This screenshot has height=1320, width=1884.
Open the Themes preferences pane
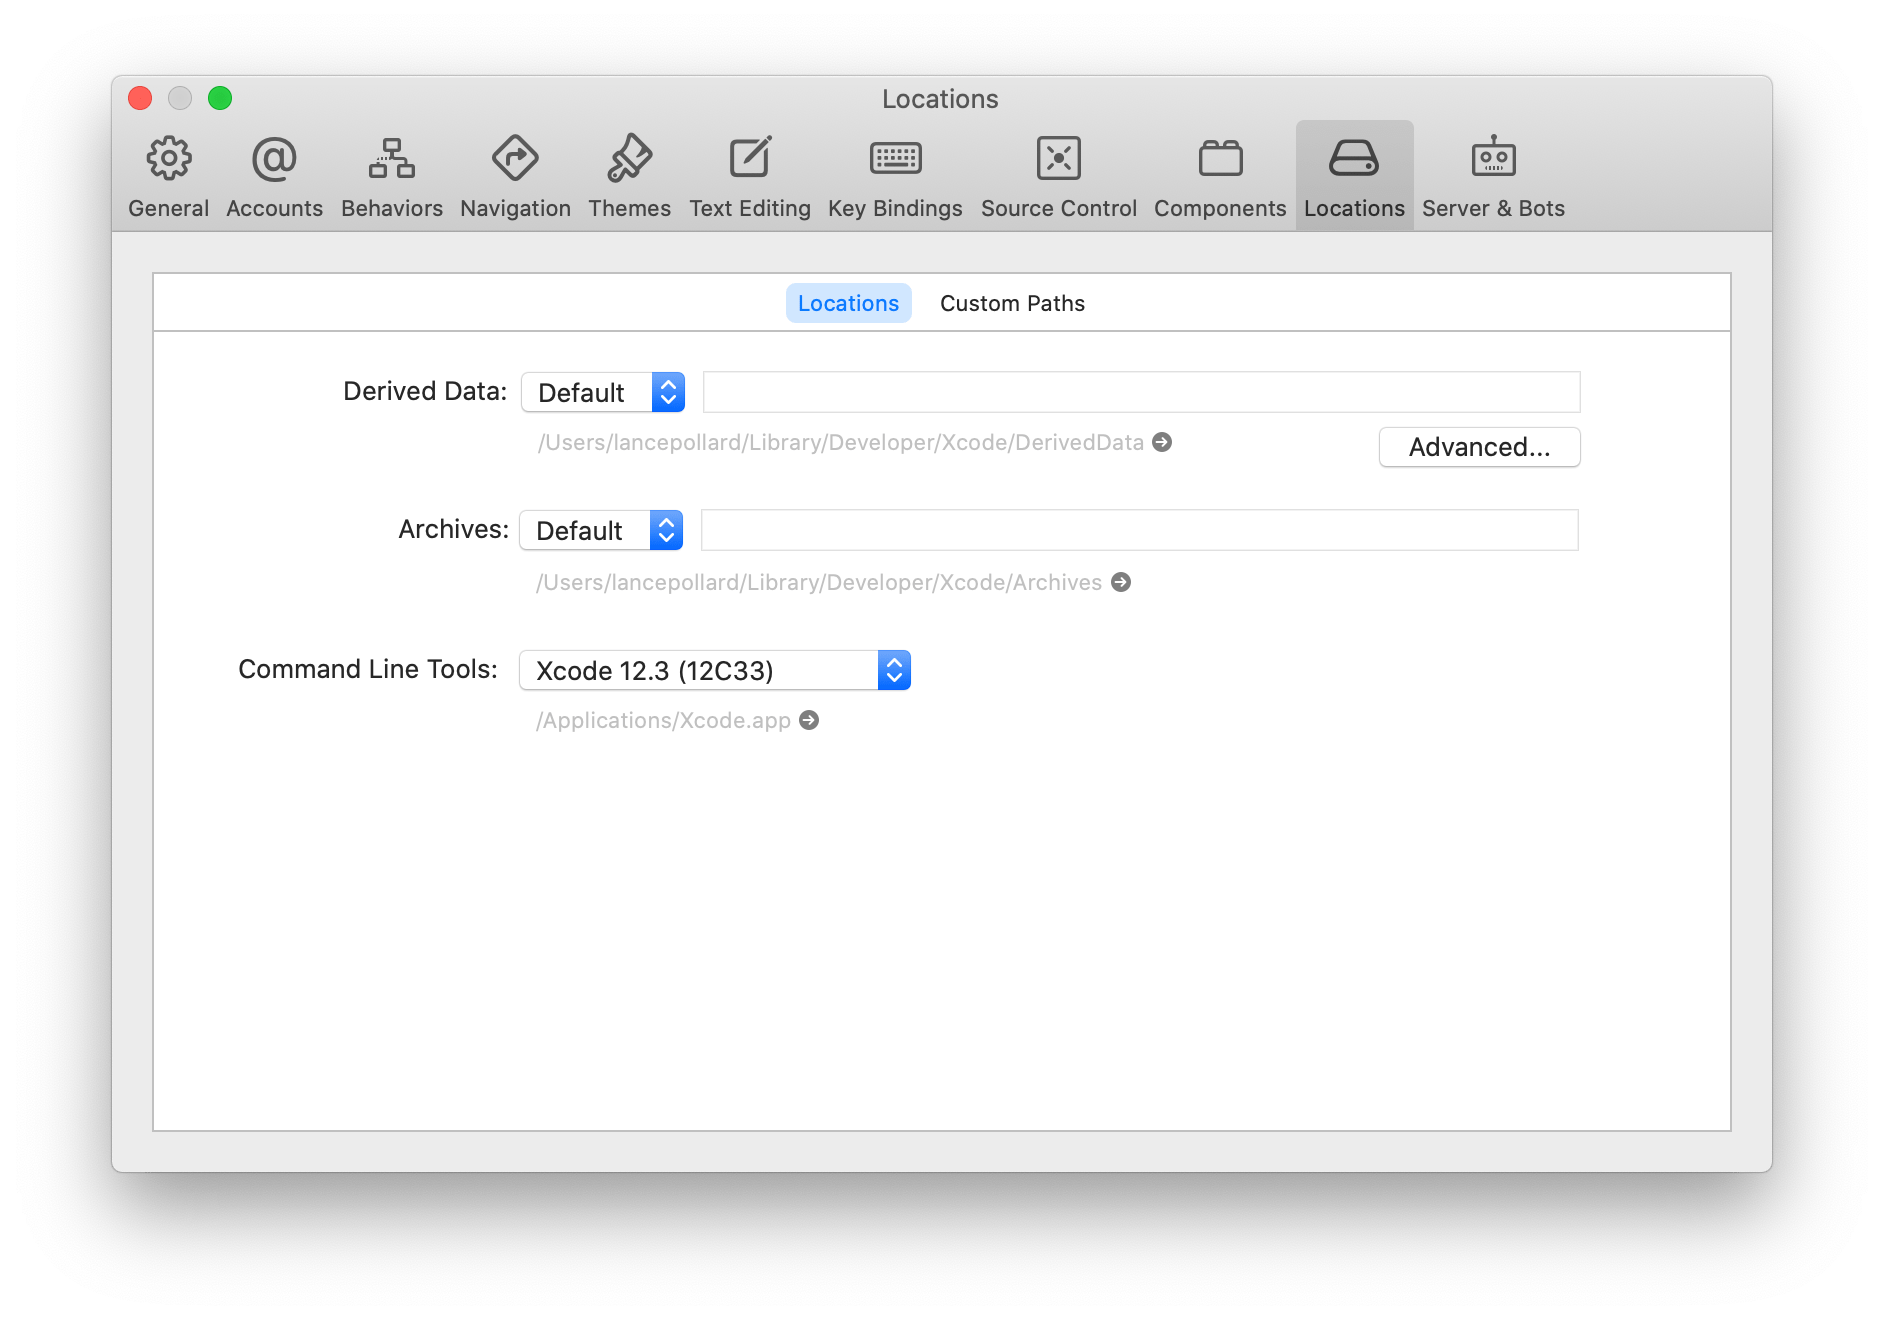629,175
